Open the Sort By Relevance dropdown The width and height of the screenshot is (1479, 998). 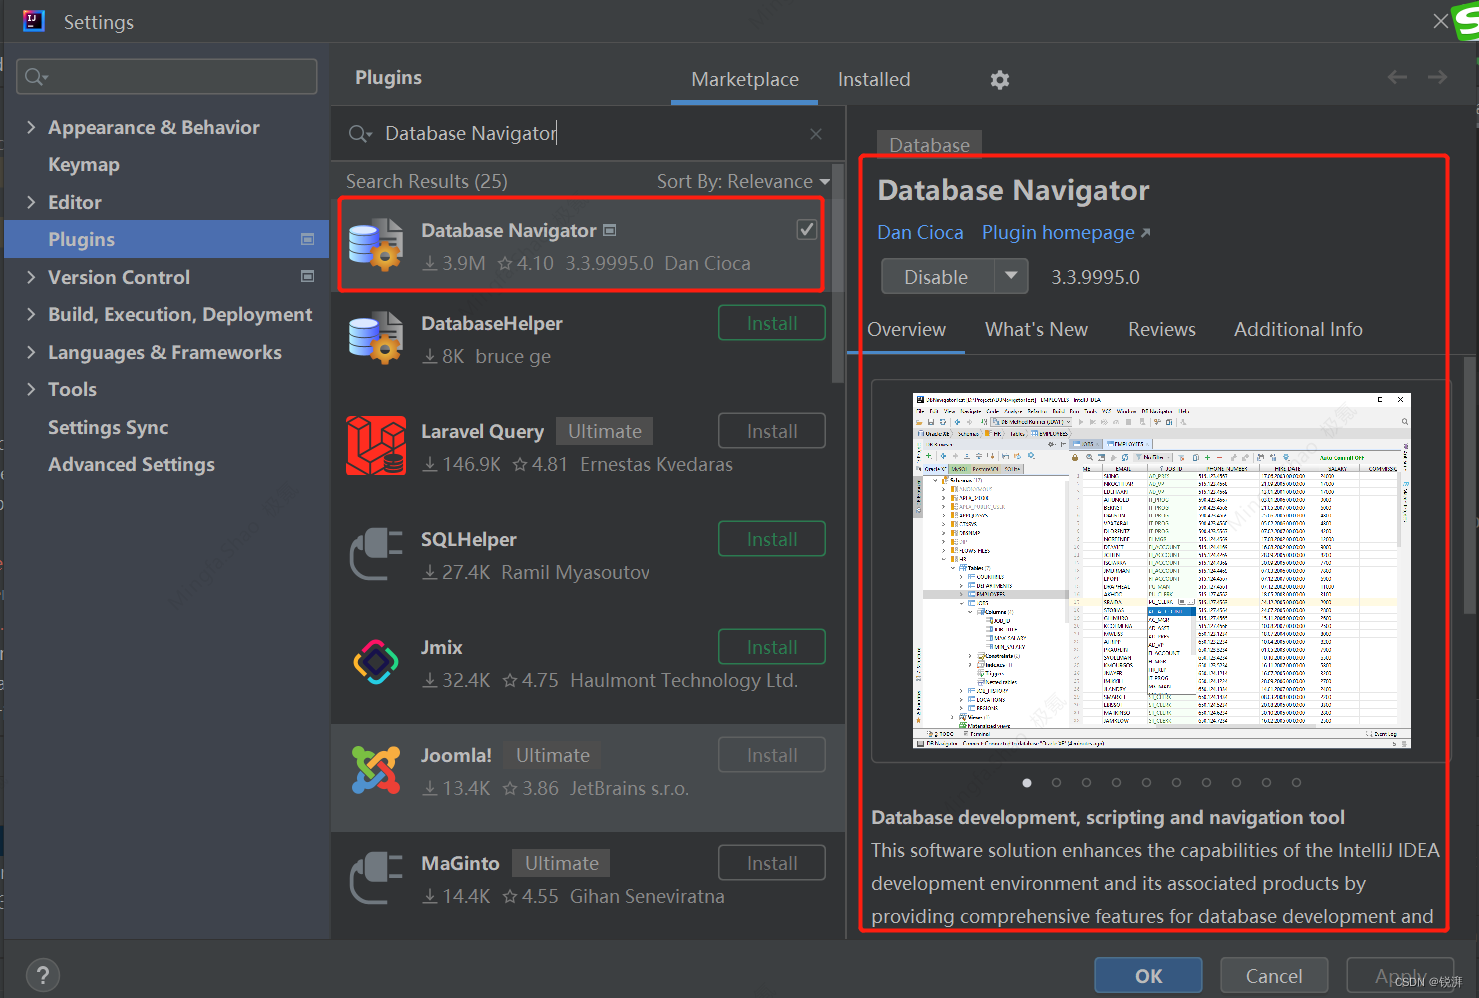pos(743,181)
